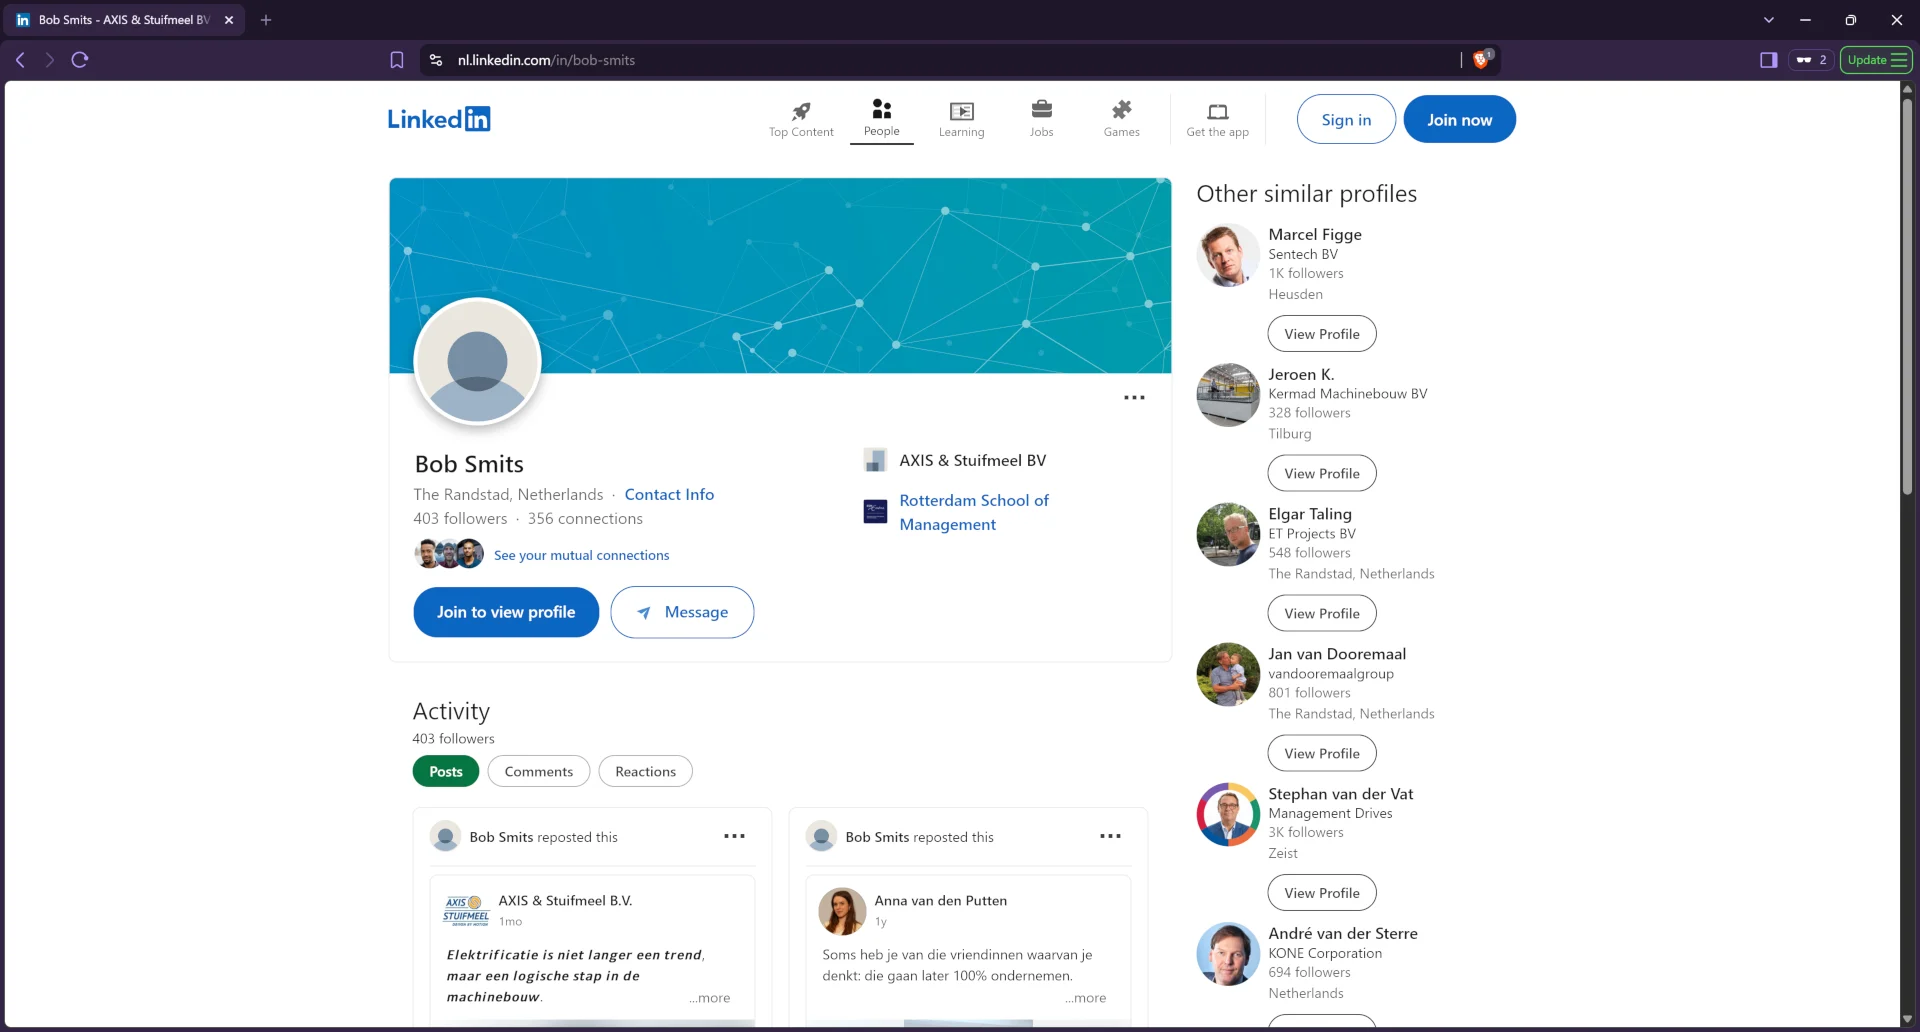Viewport: 1920px width, 1032px height.
Task: Click Join to view profile button
Action: (506, 612)
